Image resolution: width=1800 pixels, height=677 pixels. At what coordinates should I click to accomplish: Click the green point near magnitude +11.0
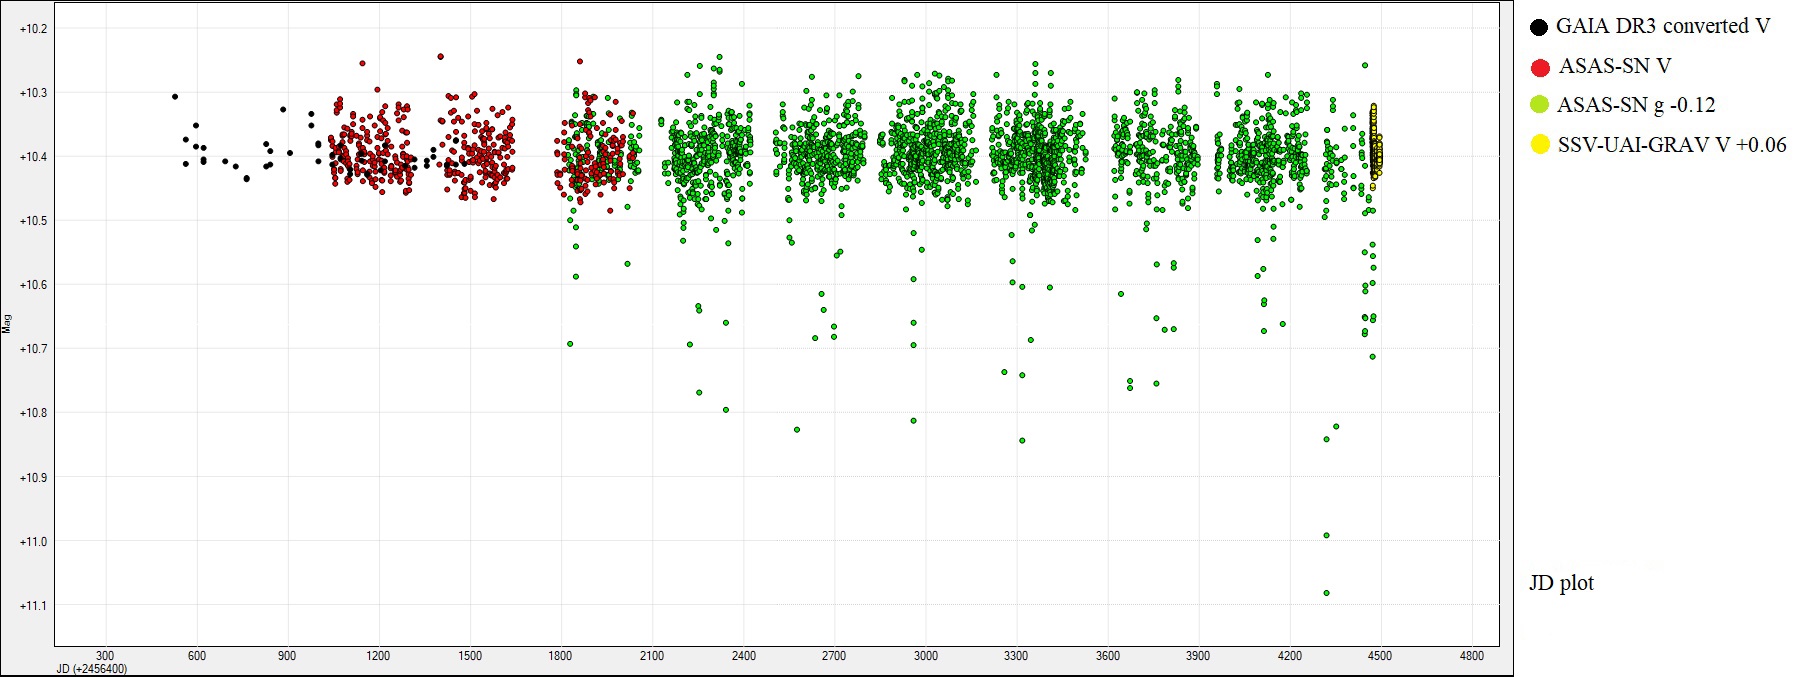1327,535
